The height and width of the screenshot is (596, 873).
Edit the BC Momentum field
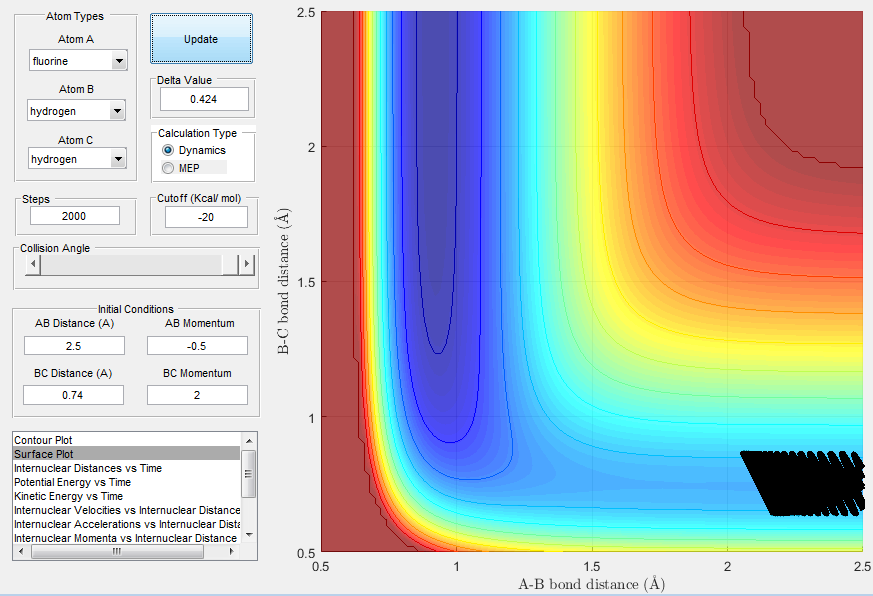[197, 395]
